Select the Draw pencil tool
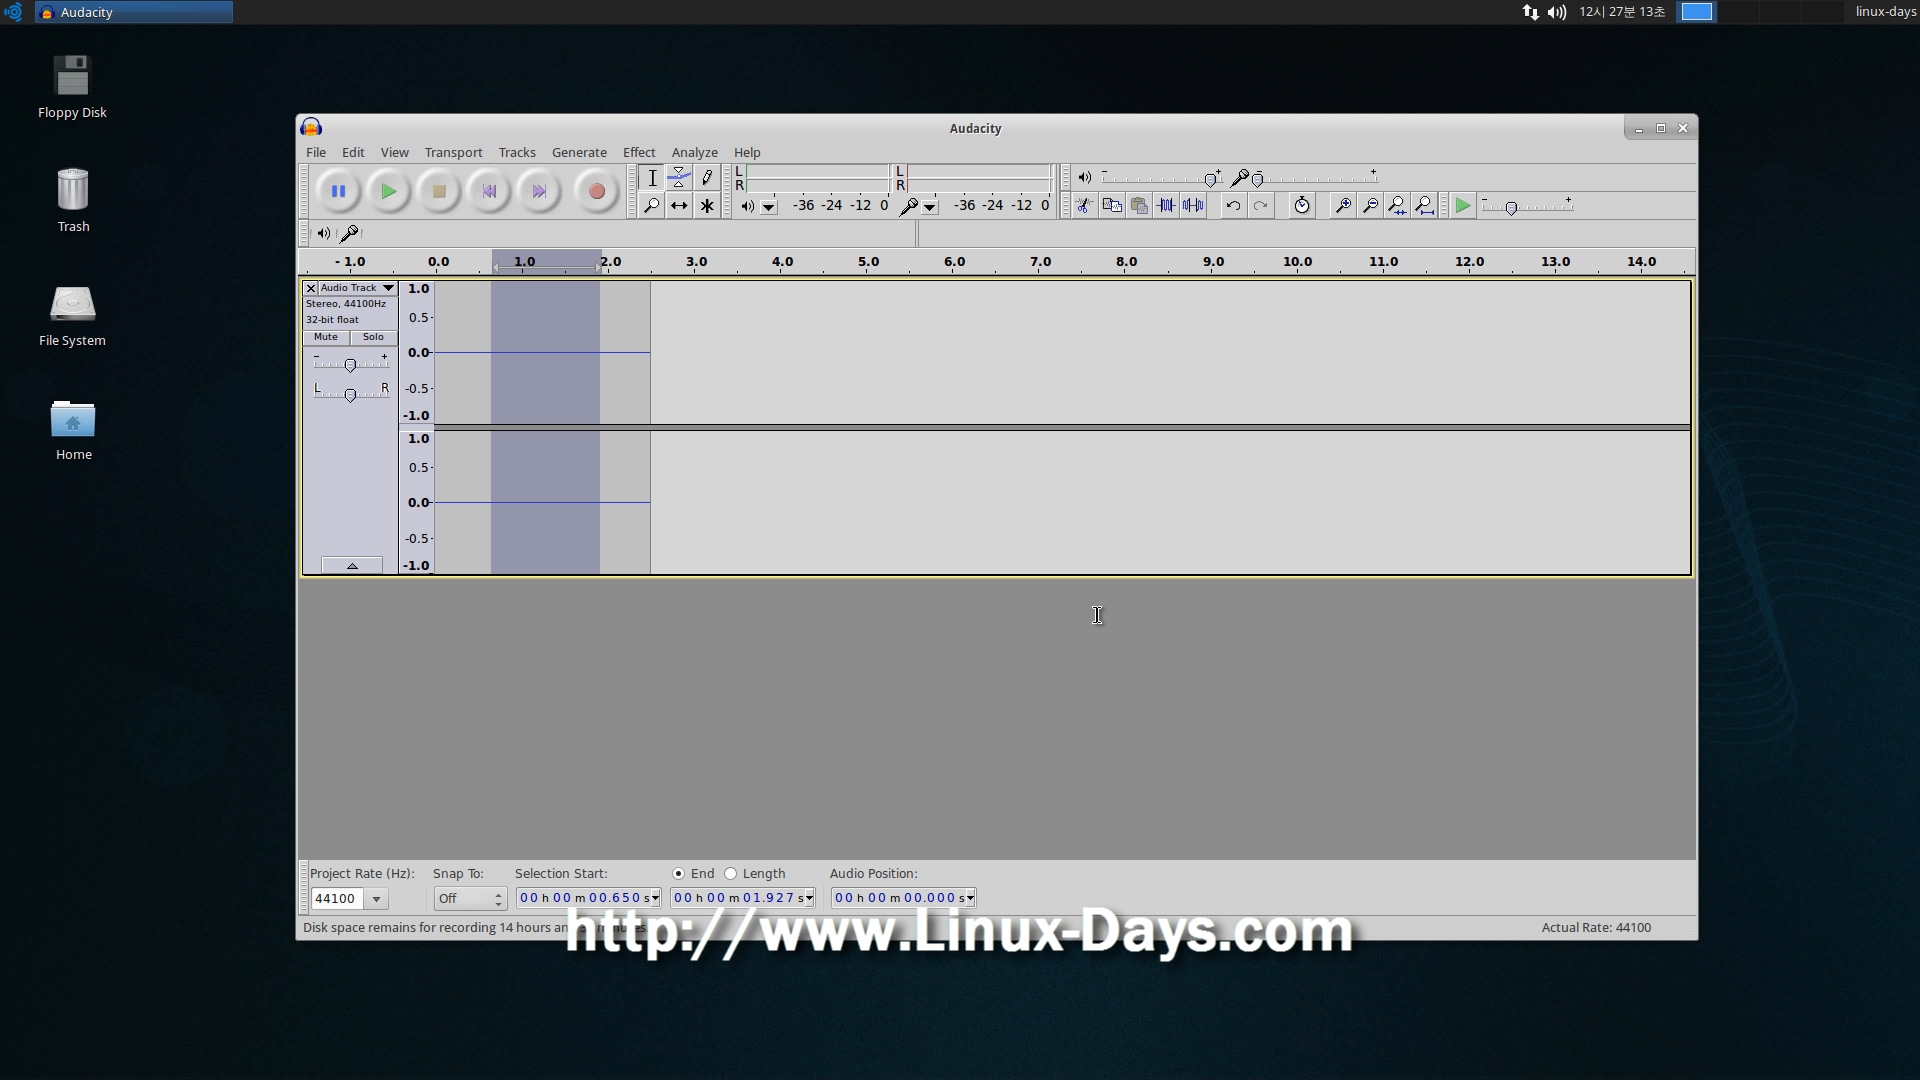 click(707, 178)
